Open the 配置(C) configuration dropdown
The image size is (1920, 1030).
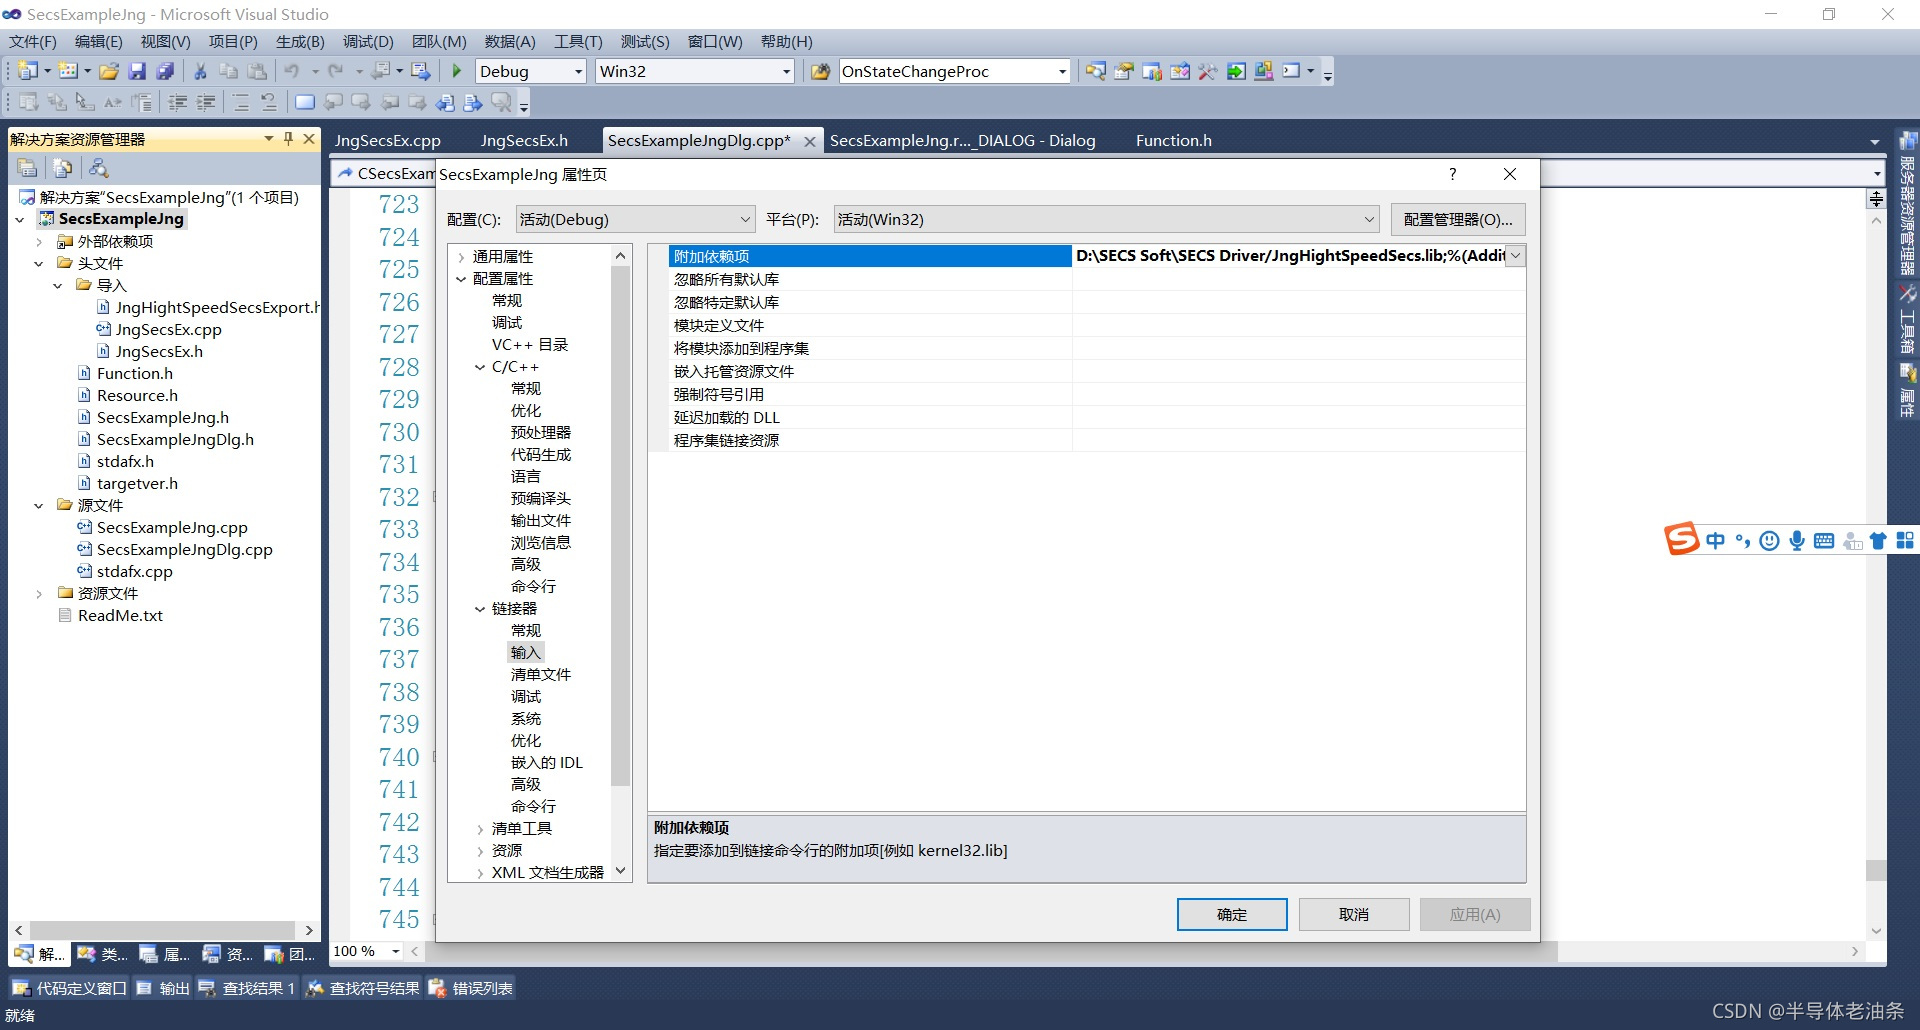(x=635, y=219)
